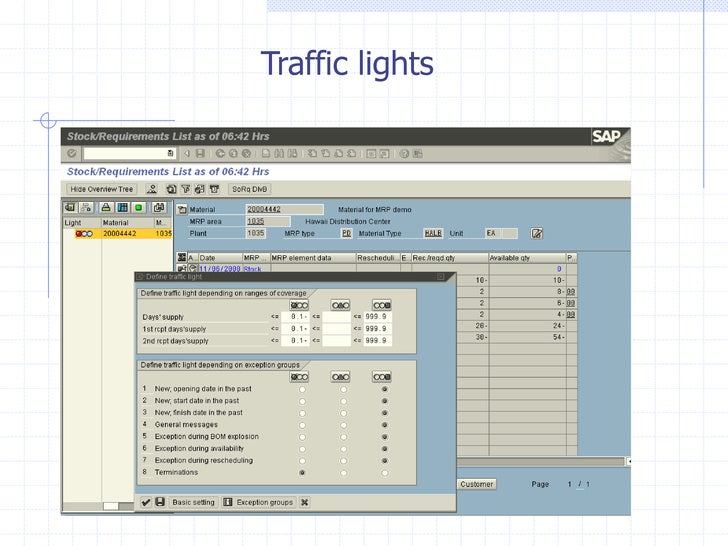Viewport: 728px width, 546px height.
Task: Select yellow light for Exception during rescheduling
Action: click(344, 461)
